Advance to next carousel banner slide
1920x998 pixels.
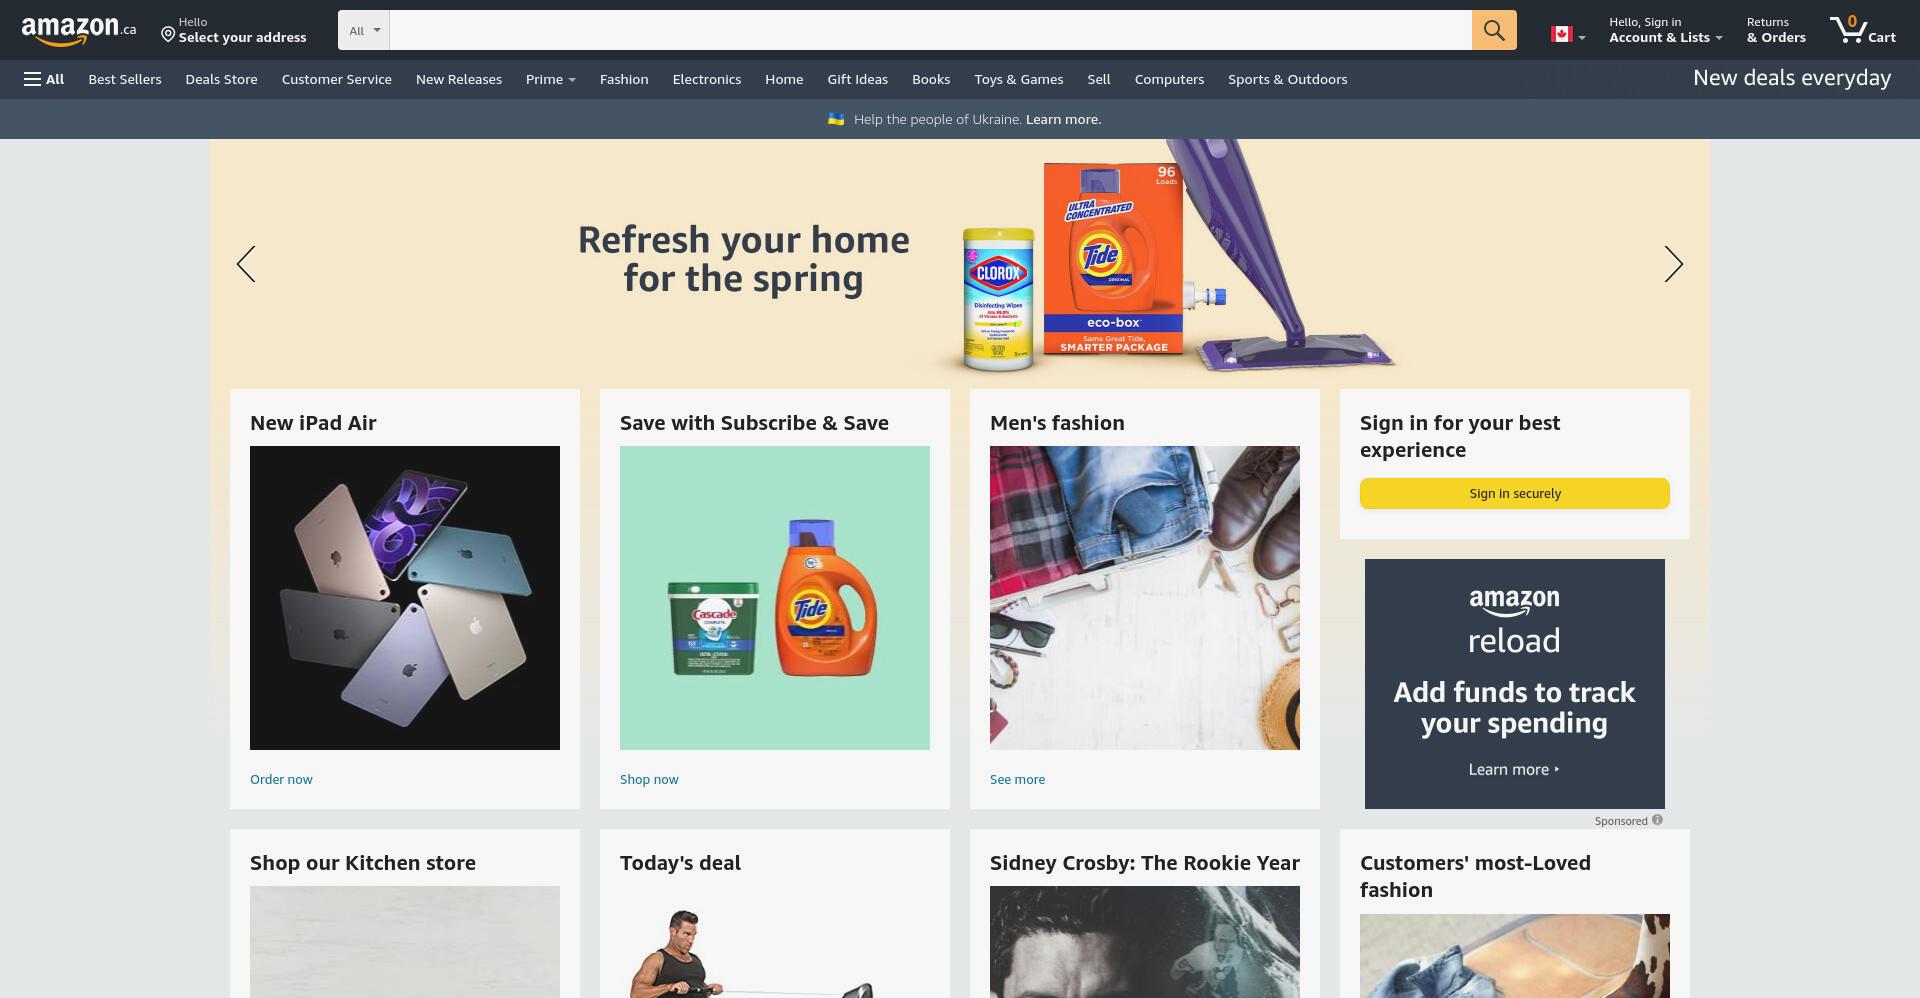click(x=1673, y=264)
